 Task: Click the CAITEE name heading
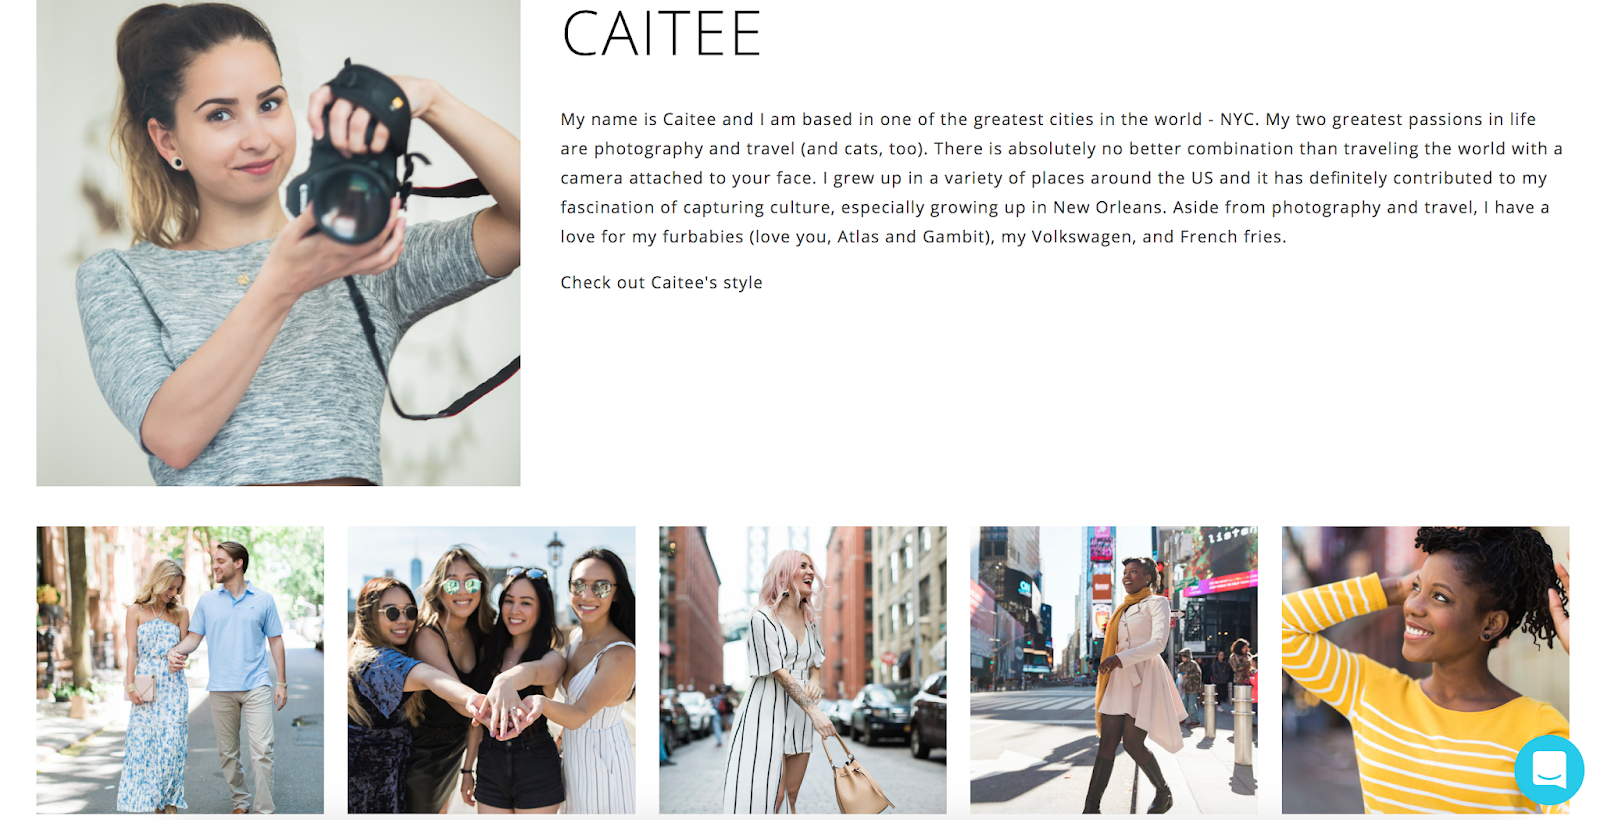(x=661, y=34)
